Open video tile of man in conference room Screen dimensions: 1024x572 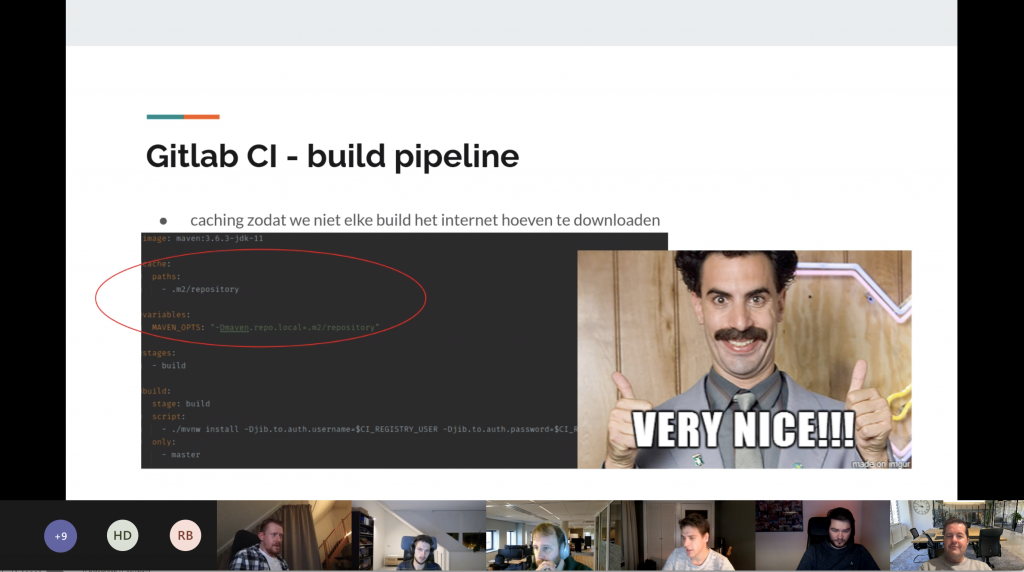pyautogui.click(x=957, y=535)
